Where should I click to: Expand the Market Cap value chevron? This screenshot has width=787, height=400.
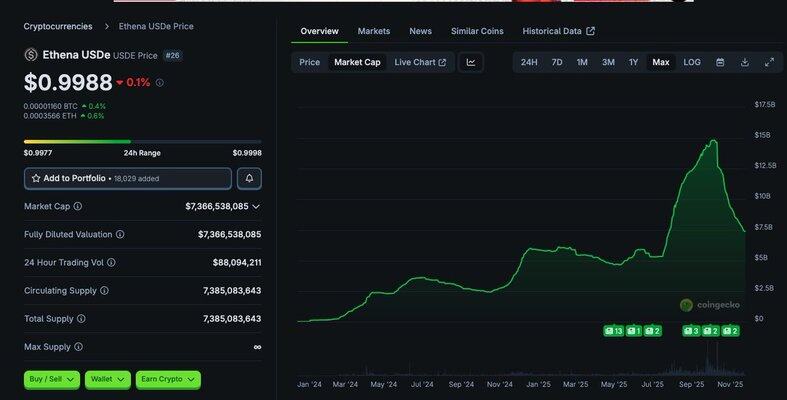click(256, 206)
